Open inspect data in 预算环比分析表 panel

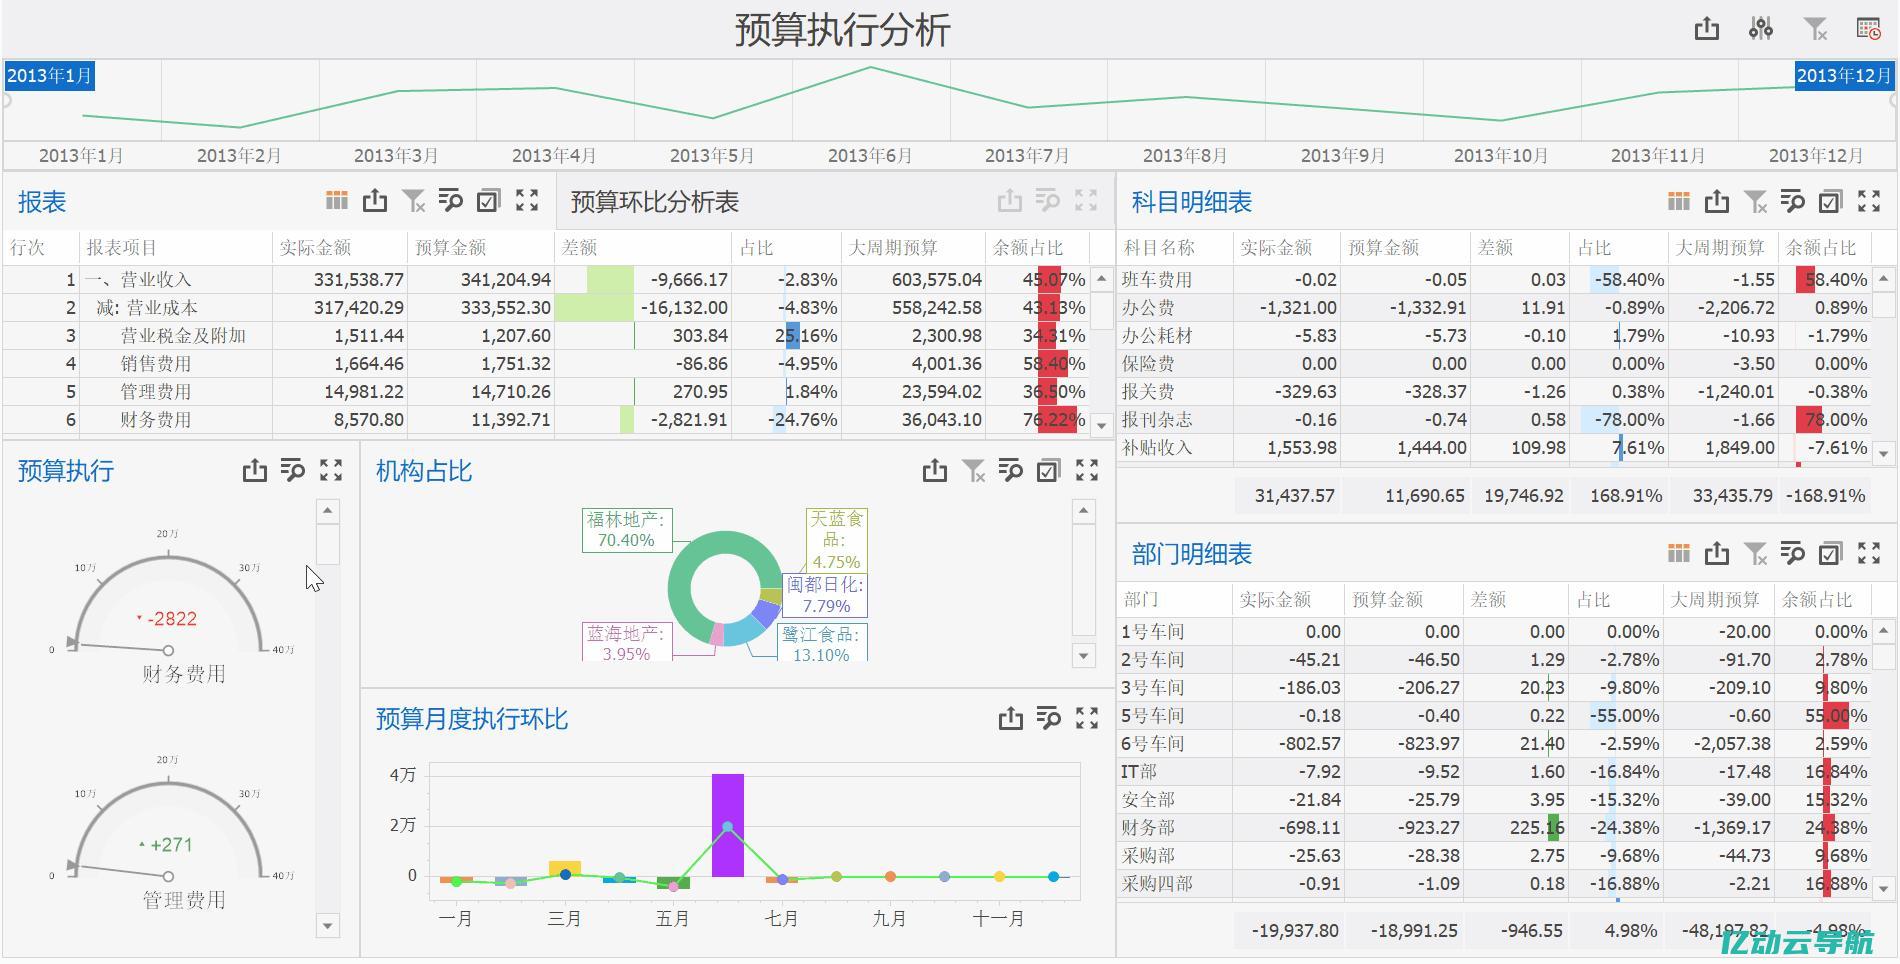coord(1048,201)
